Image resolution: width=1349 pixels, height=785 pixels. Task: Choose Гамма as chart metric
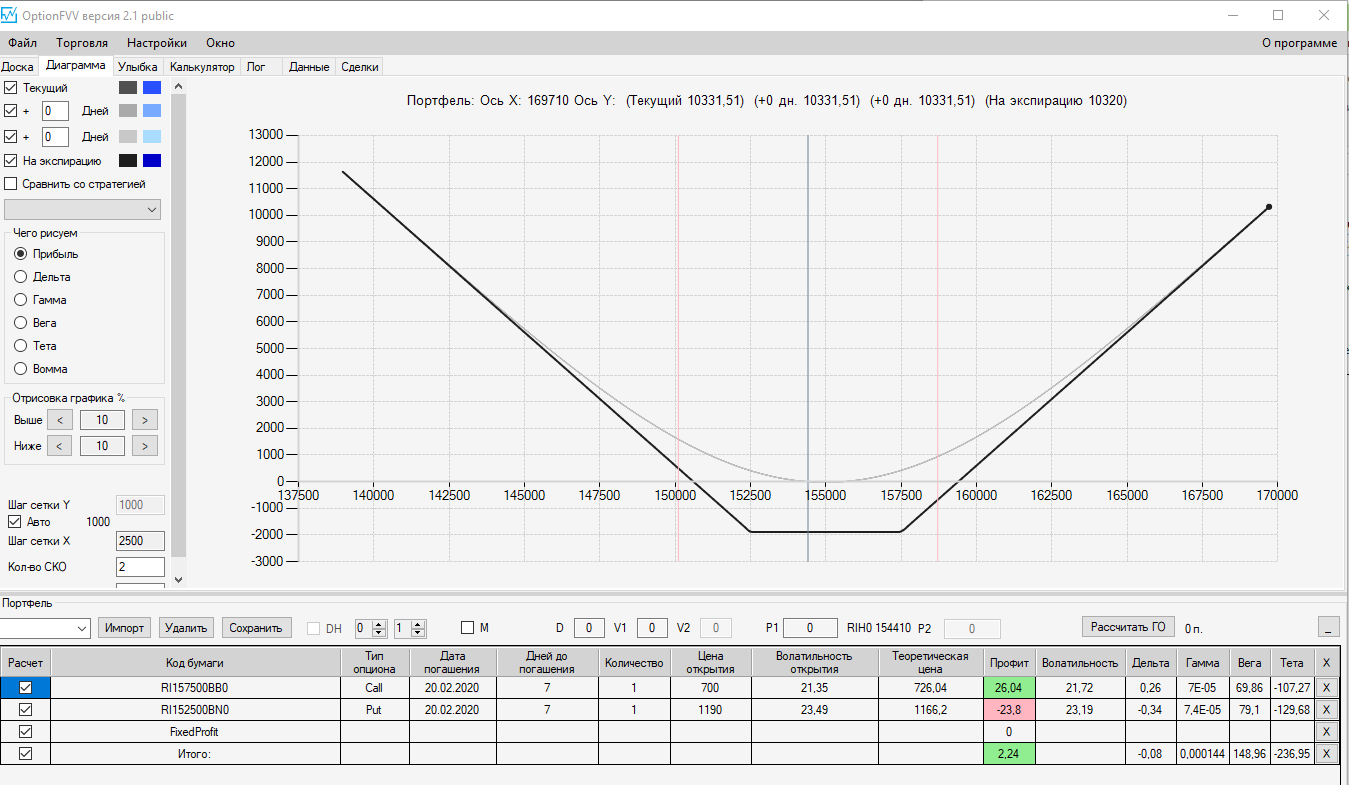click(20, 300)
